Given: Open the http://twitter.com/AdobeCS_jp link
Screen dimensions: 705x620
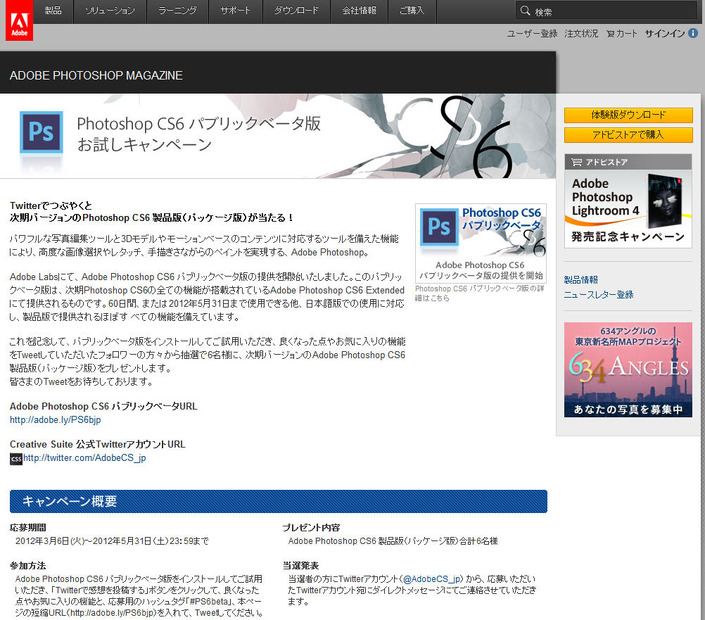Looking at the screenshot, I should [x=85, y=458].
